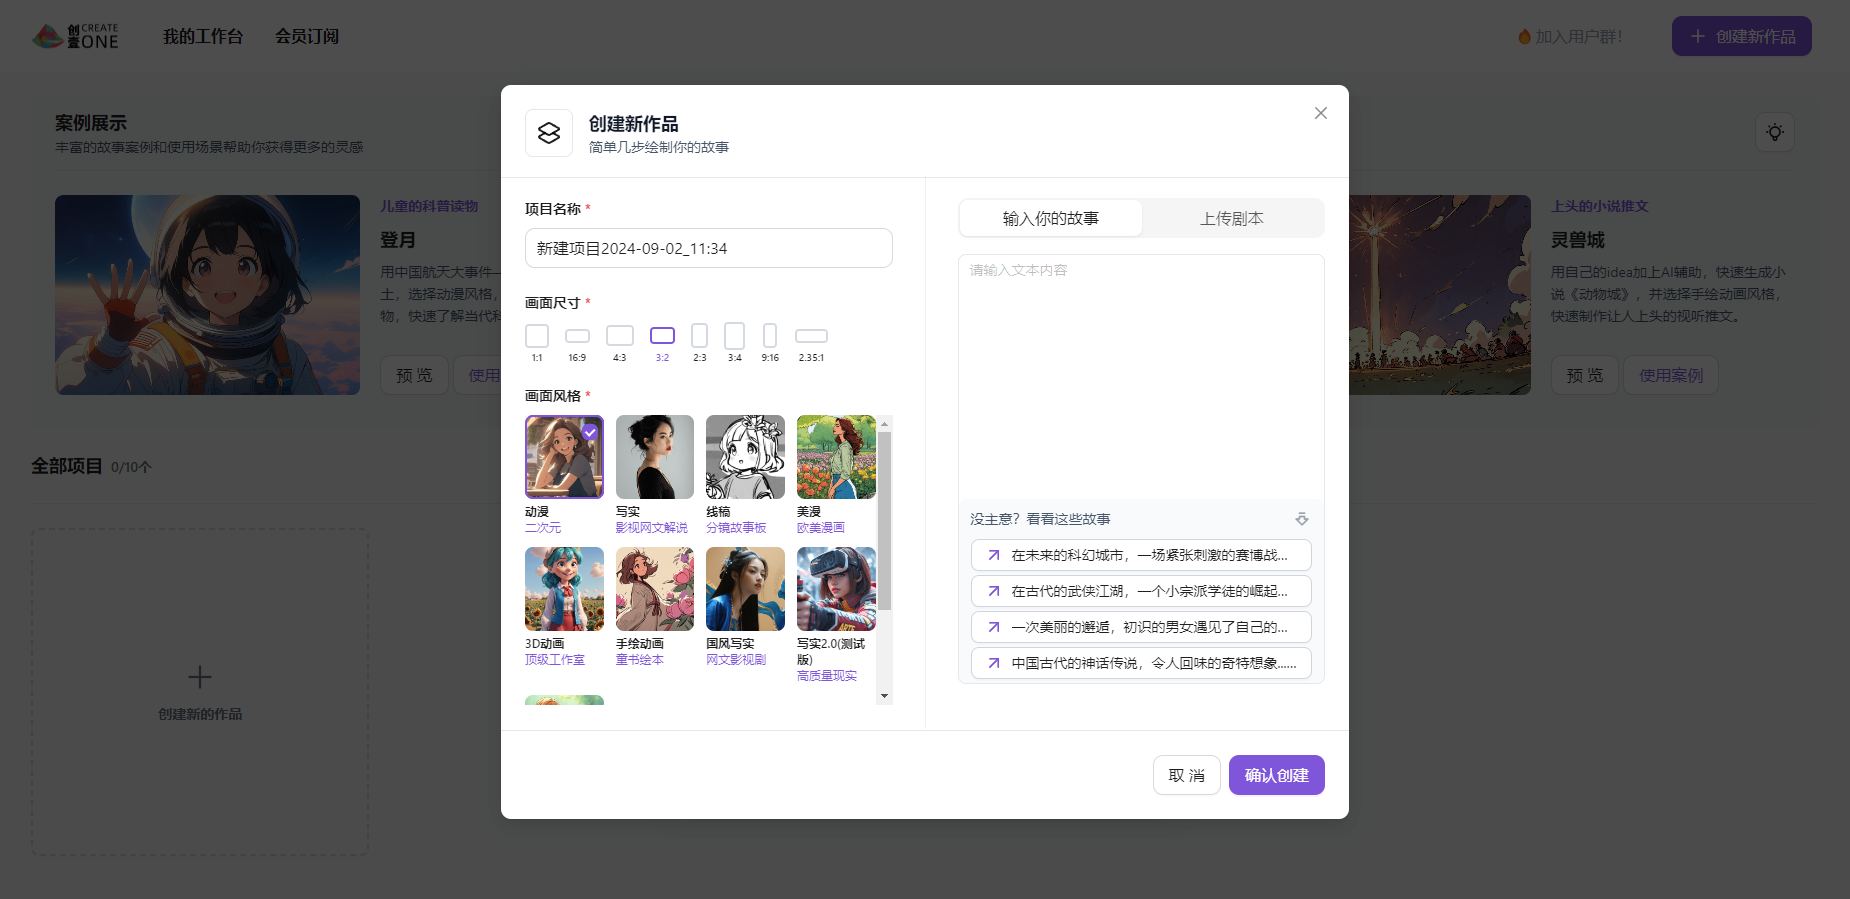Select the 3:2 aspect ratio option
1850x899 pixels.
[662, 336]
